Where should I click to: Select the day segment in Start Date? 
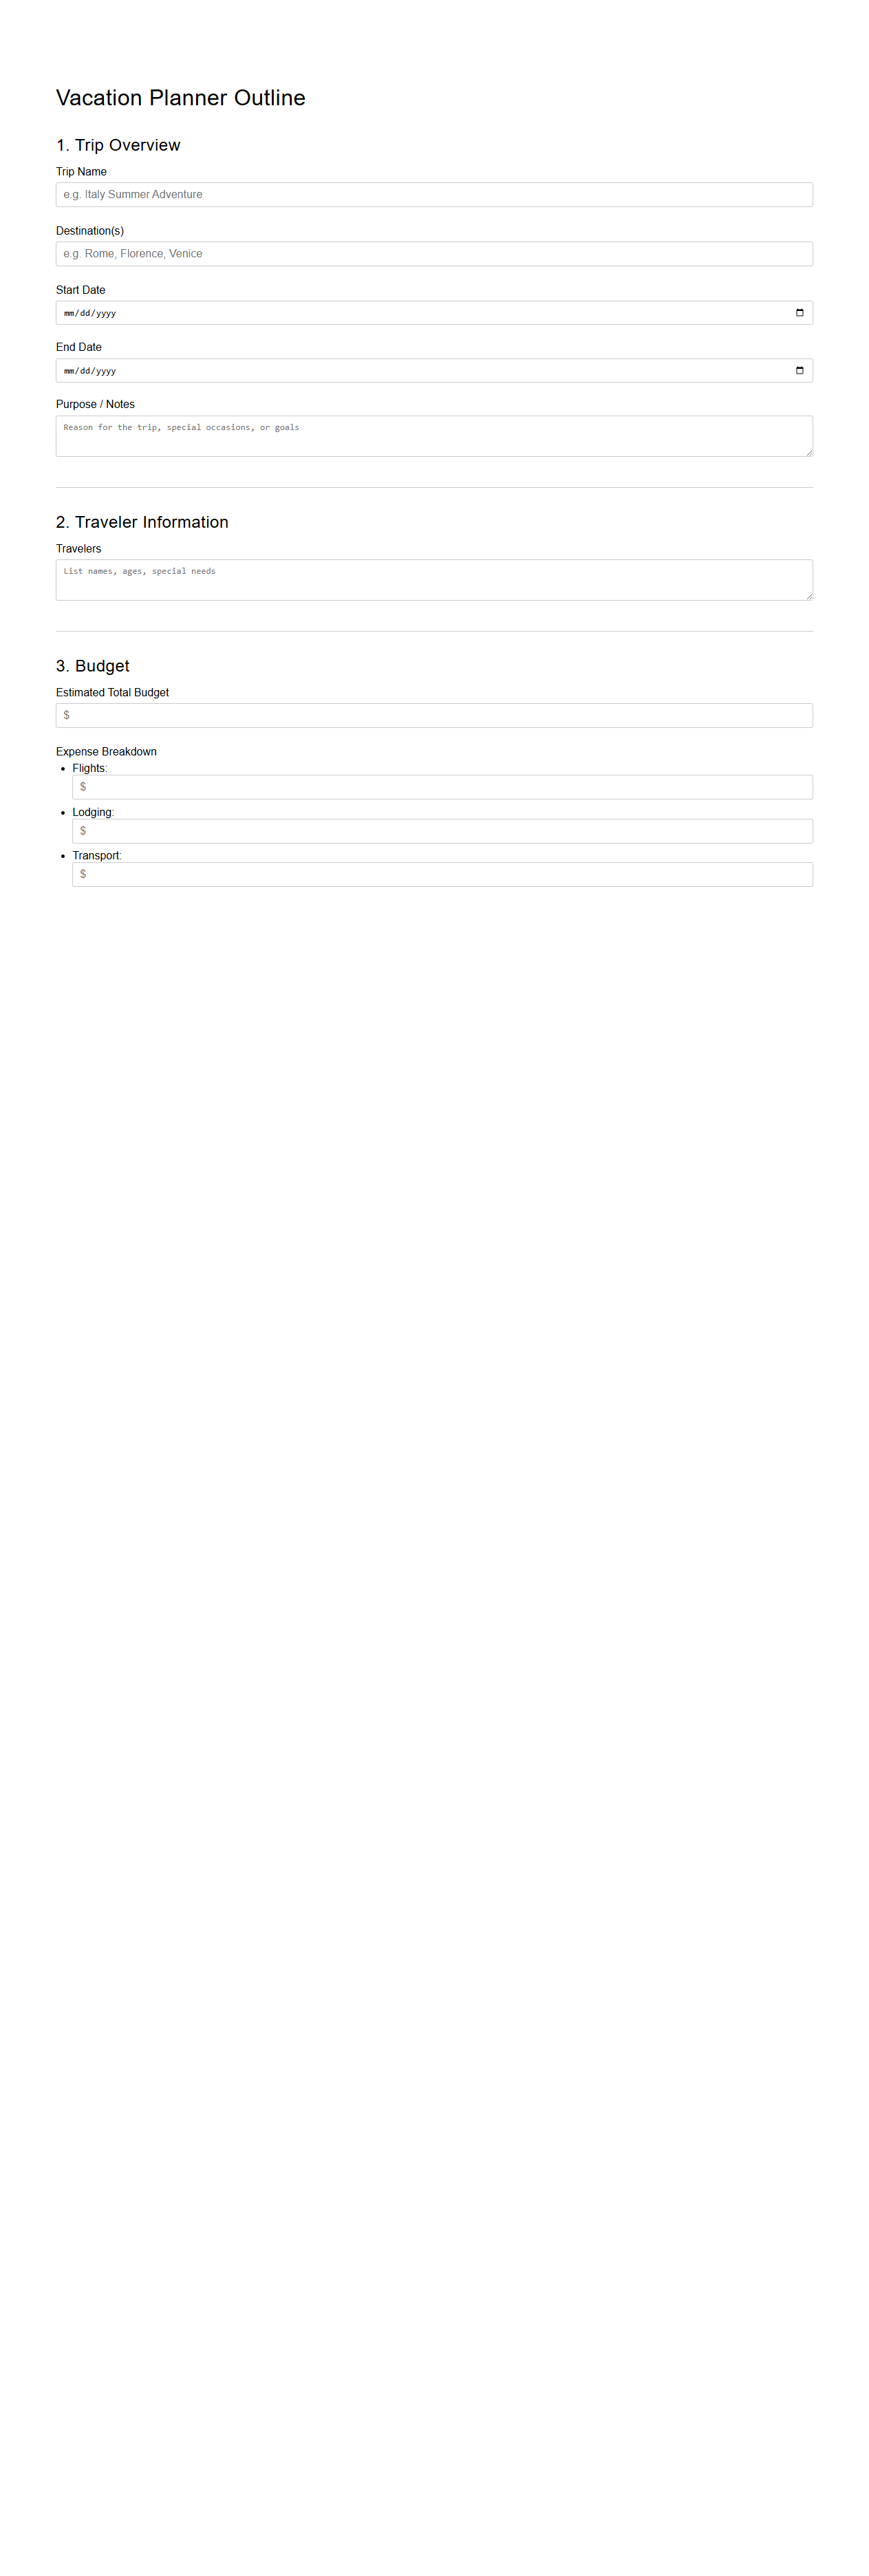pyautogui.click(x=85, y=313)
